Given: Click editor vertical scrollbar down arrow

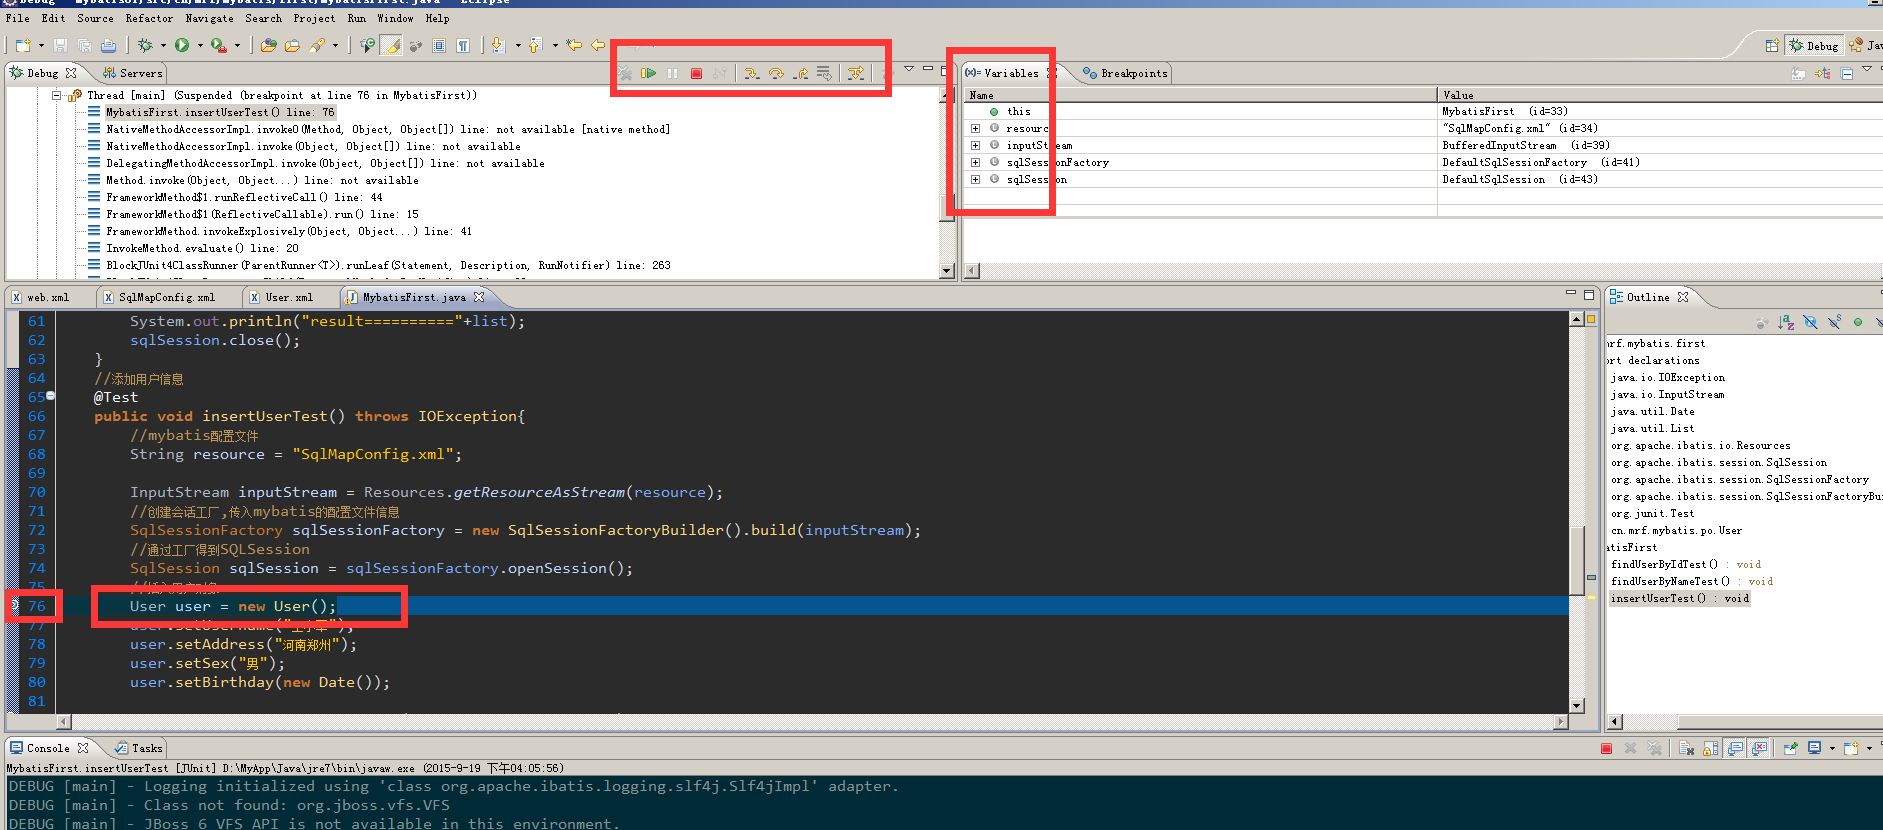Looking at the screenshot, I should click(1577, 705).
